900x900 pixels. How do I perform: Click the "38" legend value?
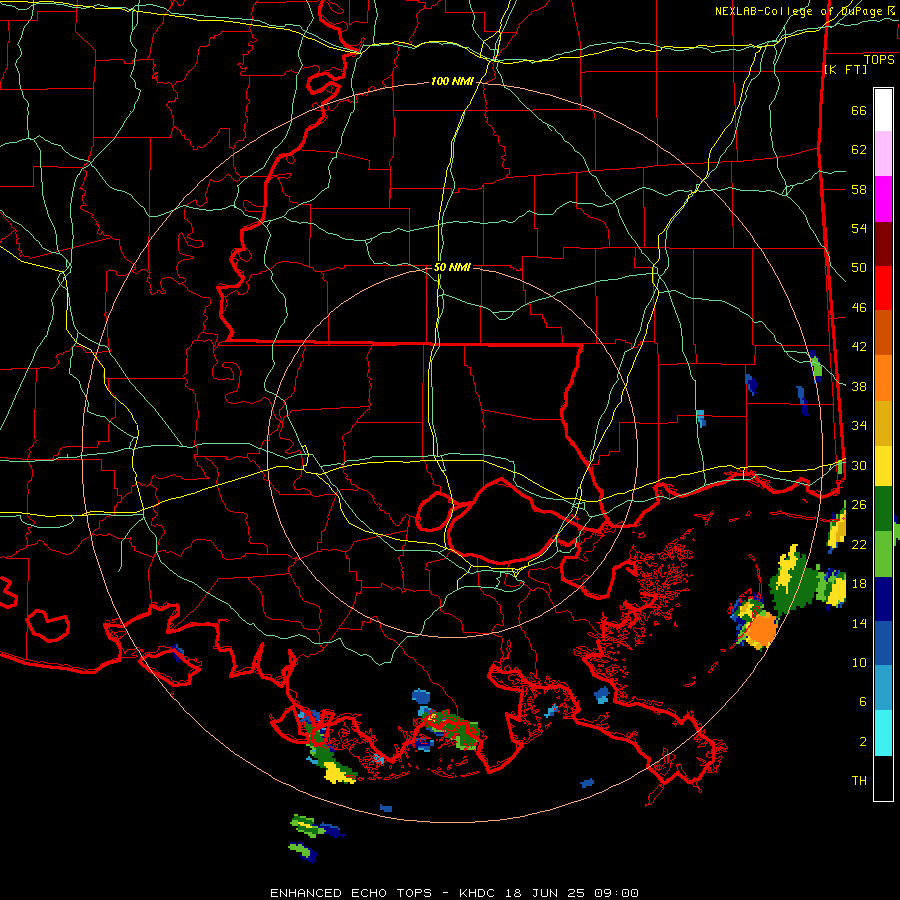tap(859, 386)
